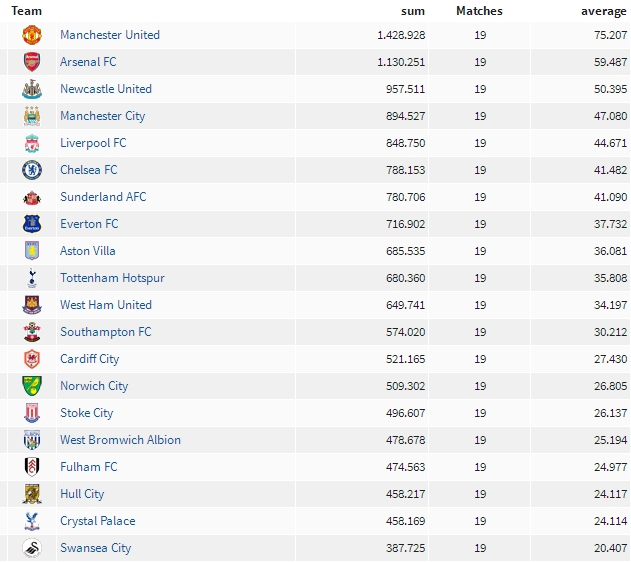The image size is (631, 562).
Task: Click the Crystal Palace crest icon
Action: (x=32, y=521)
